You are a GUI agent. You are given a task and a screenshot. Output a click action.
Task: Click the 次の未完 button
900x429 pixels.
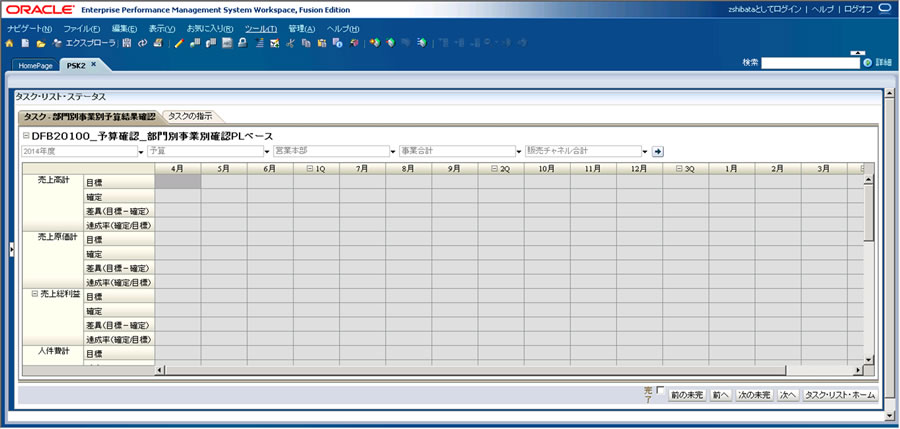[753, 396]
